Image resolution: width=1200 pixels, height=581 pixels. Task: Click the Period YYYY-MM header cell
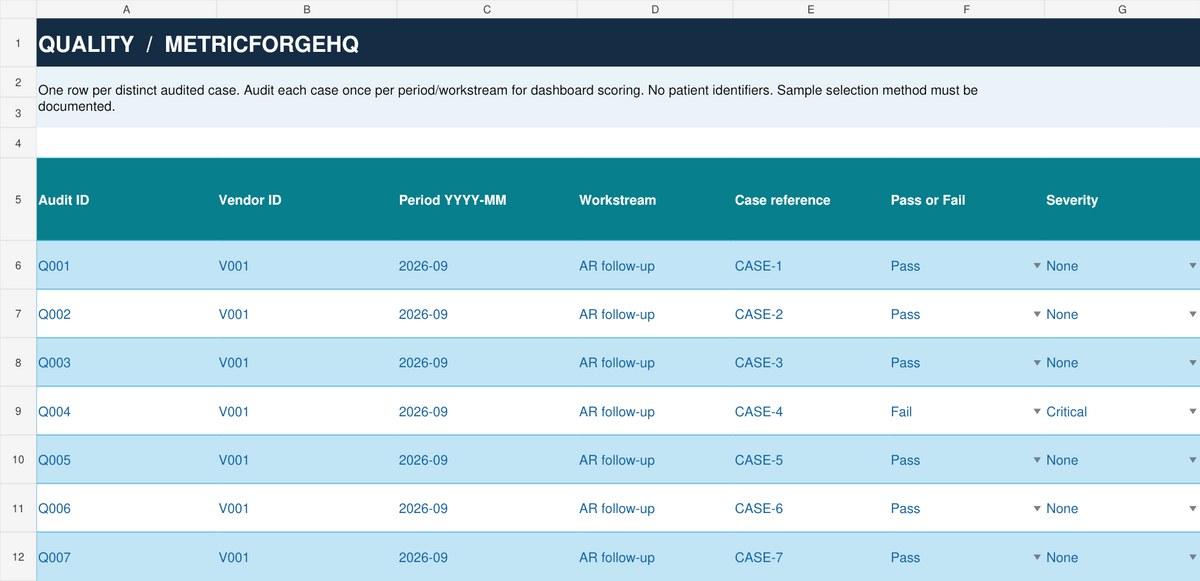pos(487,200)
